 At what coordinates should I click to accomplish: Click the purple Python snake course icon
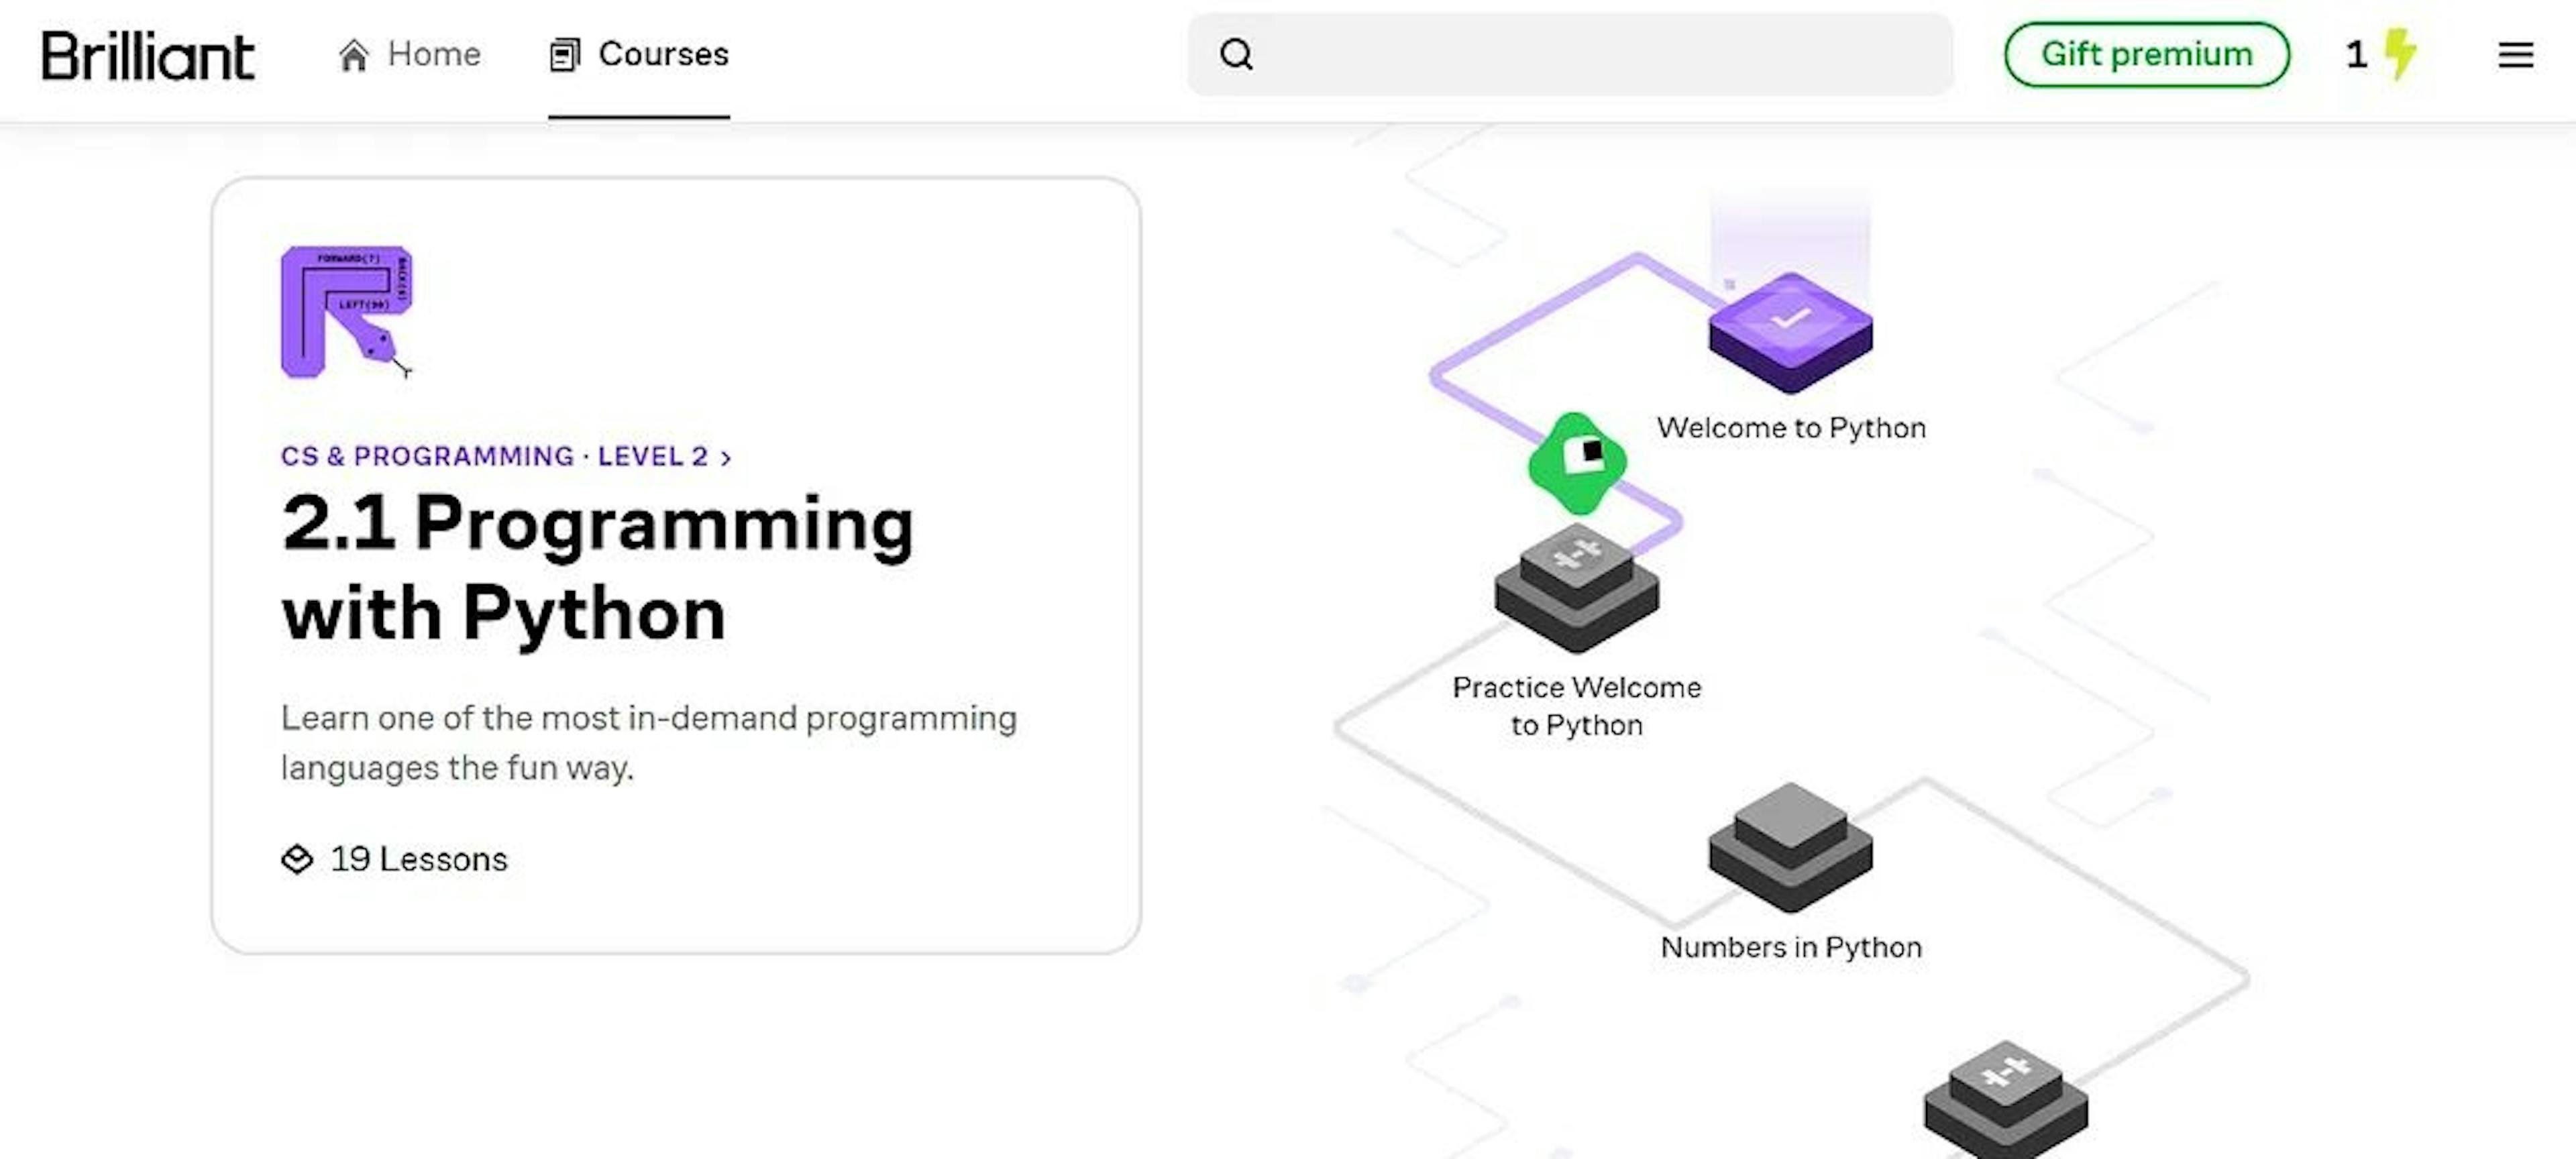coord(346,313)
